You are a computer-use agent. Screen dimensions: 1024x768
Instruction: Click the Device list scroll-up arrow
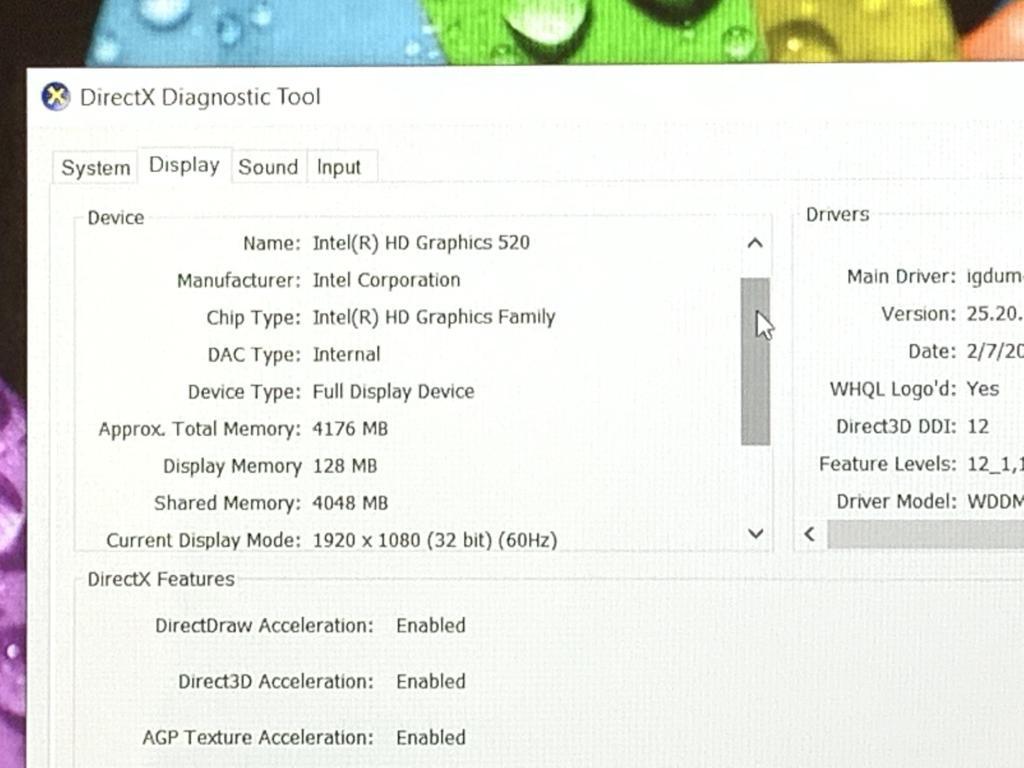(x=755, y=244)
